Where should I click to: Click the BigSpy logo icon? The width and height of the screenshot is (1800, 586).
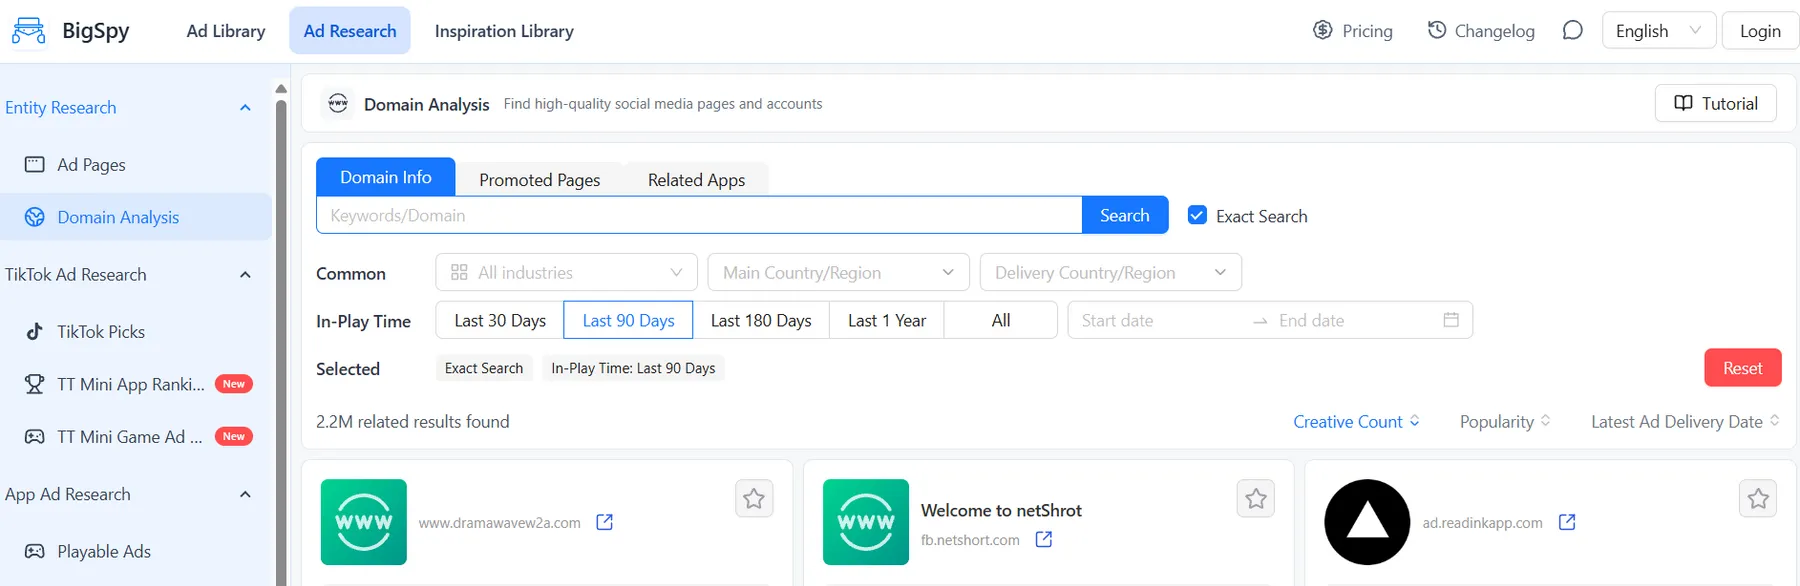(x=28, y=31)
